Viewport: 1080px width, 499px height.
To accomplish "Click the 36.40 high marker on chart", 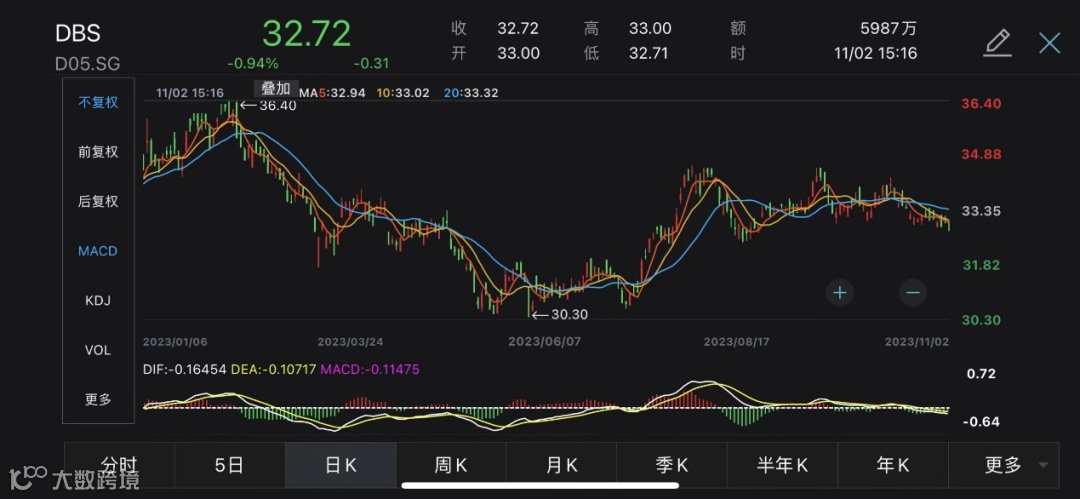I will [268, 105].
